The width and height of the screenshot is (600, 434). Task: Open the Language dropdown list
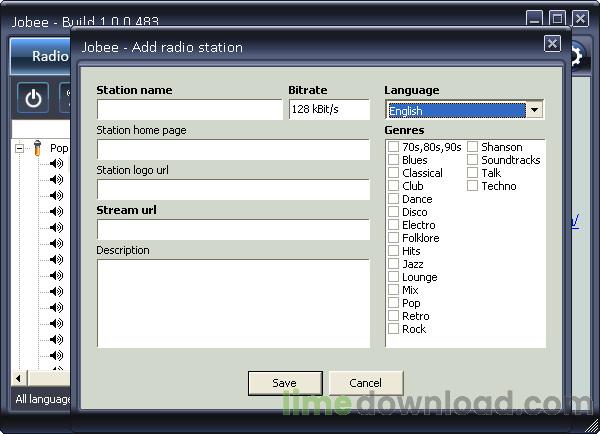pos(536,110)
